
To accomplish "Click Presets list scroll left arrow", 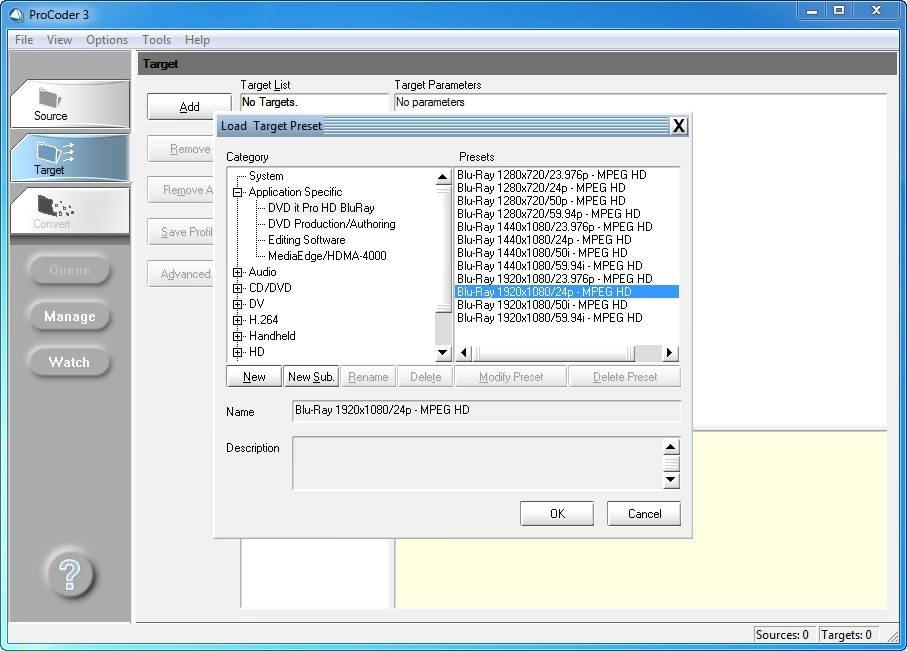I will (463, 352).
